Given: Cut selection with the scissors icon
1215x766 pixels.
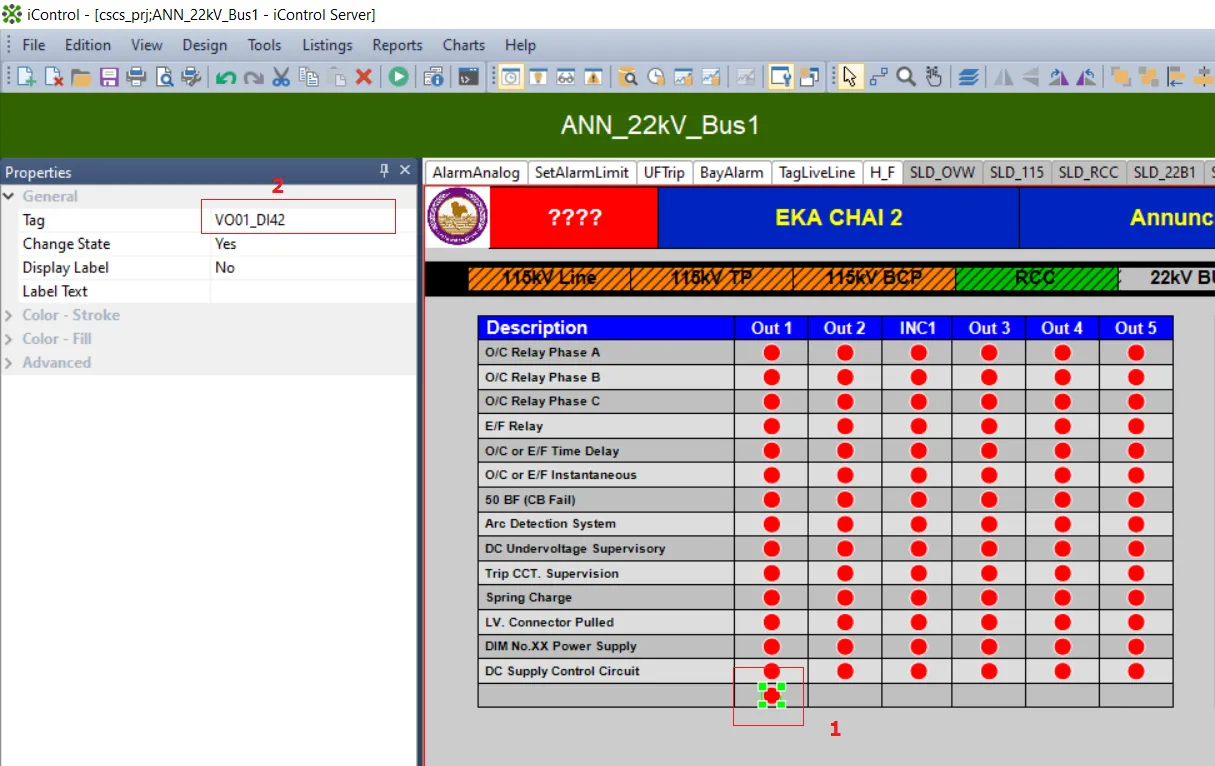Looking at the screenshot, I should (281, 77).
